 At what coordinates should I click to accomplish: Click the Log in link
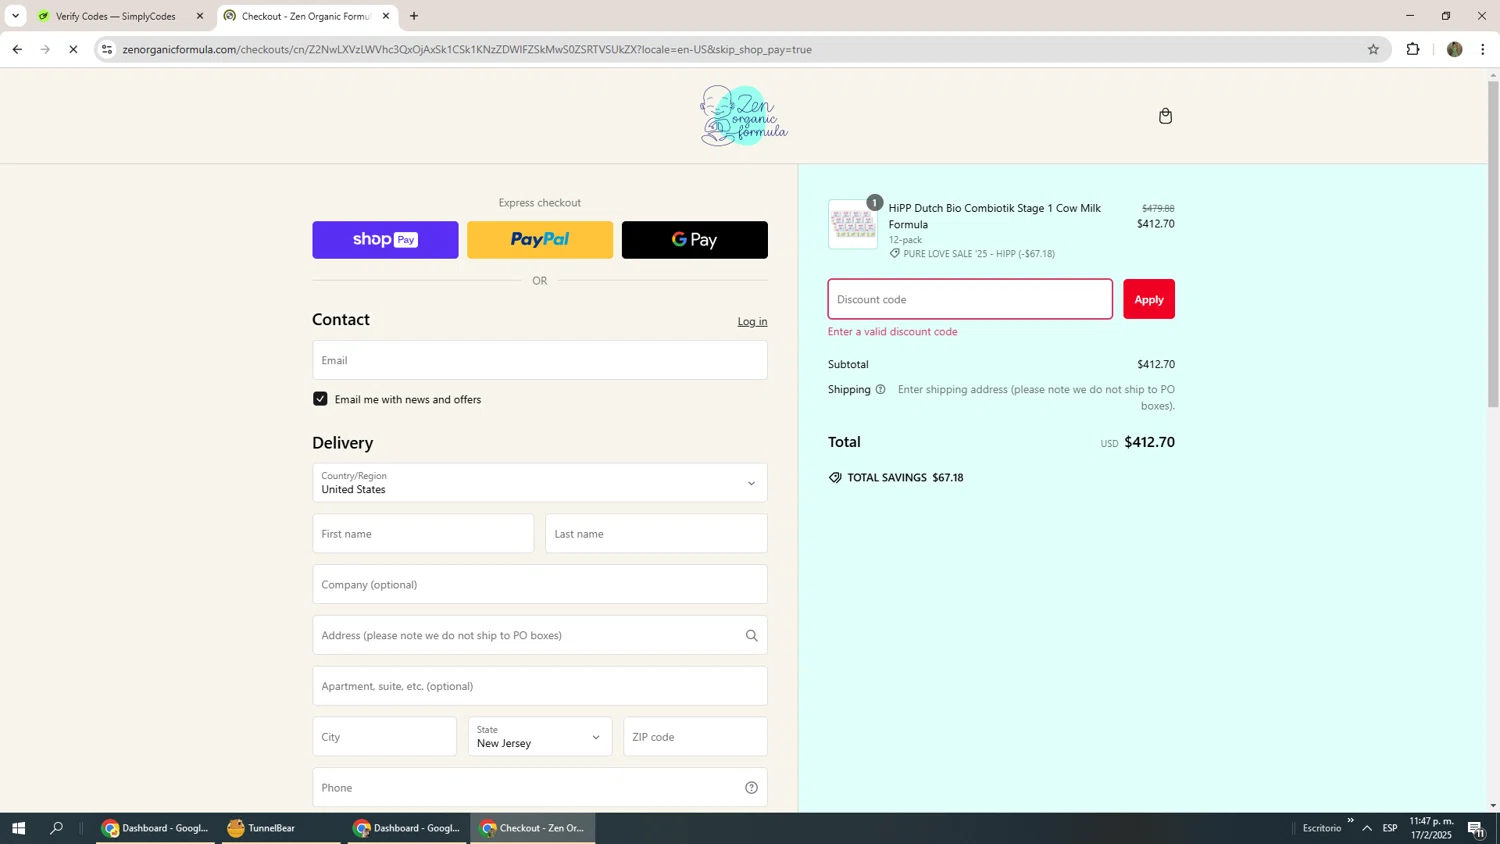point(752,321)
